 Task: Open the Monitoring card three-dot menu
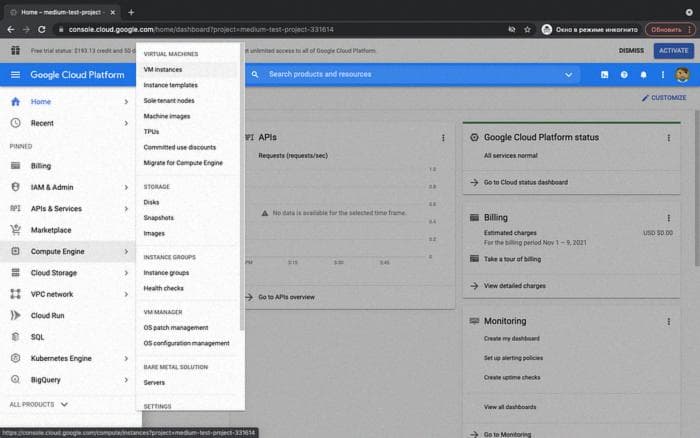(669, 321)
